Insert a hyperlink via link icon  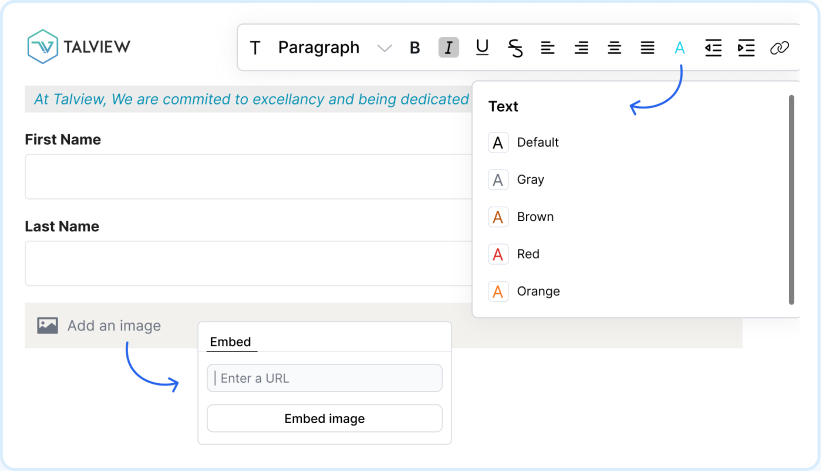pos(780,48)
